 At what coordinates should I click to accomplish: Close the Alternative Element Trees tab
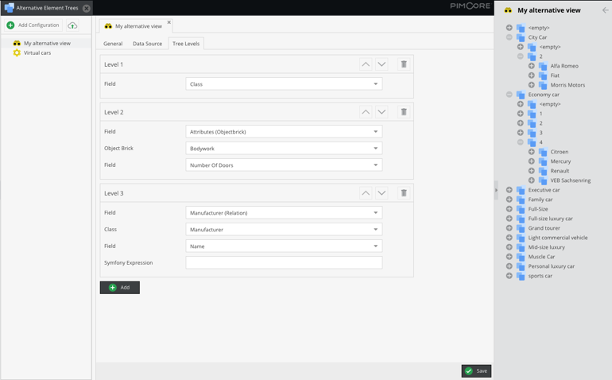[x=87, y=8]
